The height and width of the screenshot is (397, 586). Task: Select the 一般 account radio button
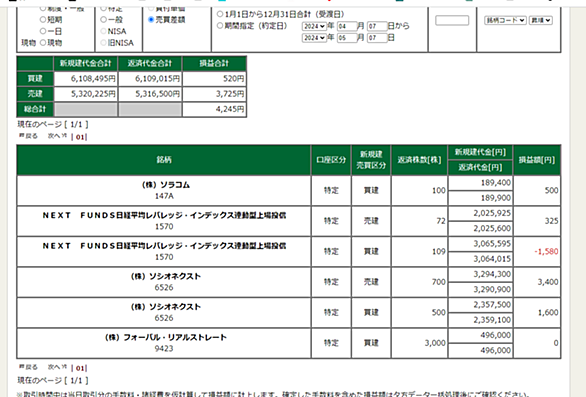[104, 19]
